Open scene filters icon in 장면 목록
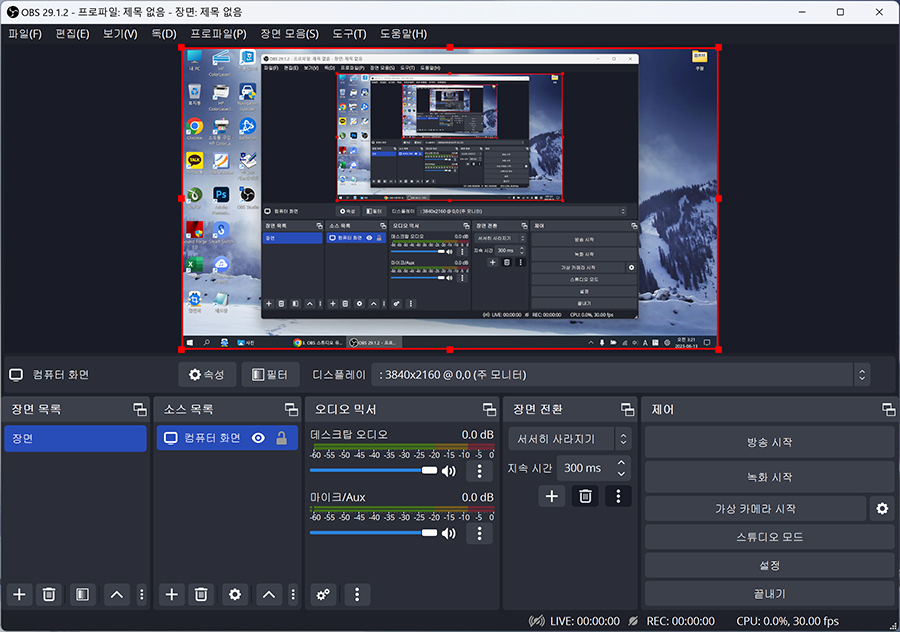The image size is (900, 632). point(82,594)
